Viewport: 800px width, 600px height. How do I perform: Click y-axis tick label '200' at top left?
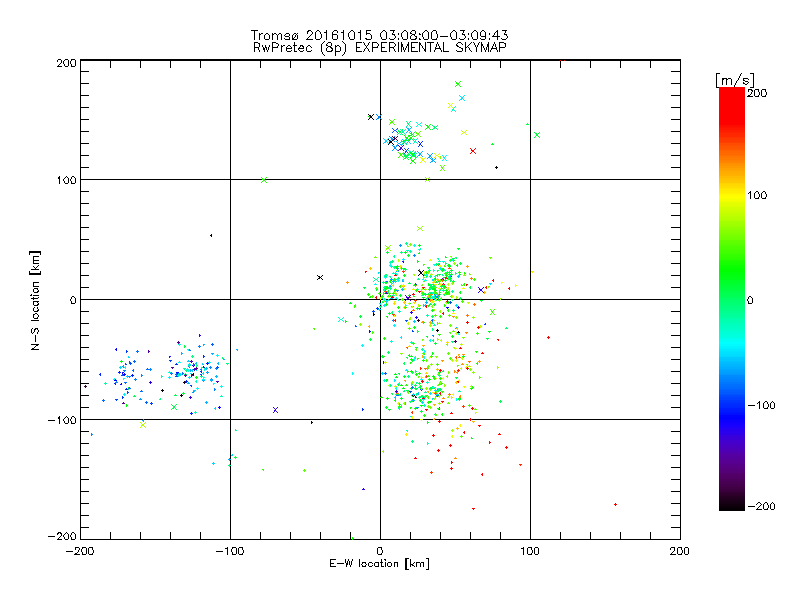click(66, 63)
